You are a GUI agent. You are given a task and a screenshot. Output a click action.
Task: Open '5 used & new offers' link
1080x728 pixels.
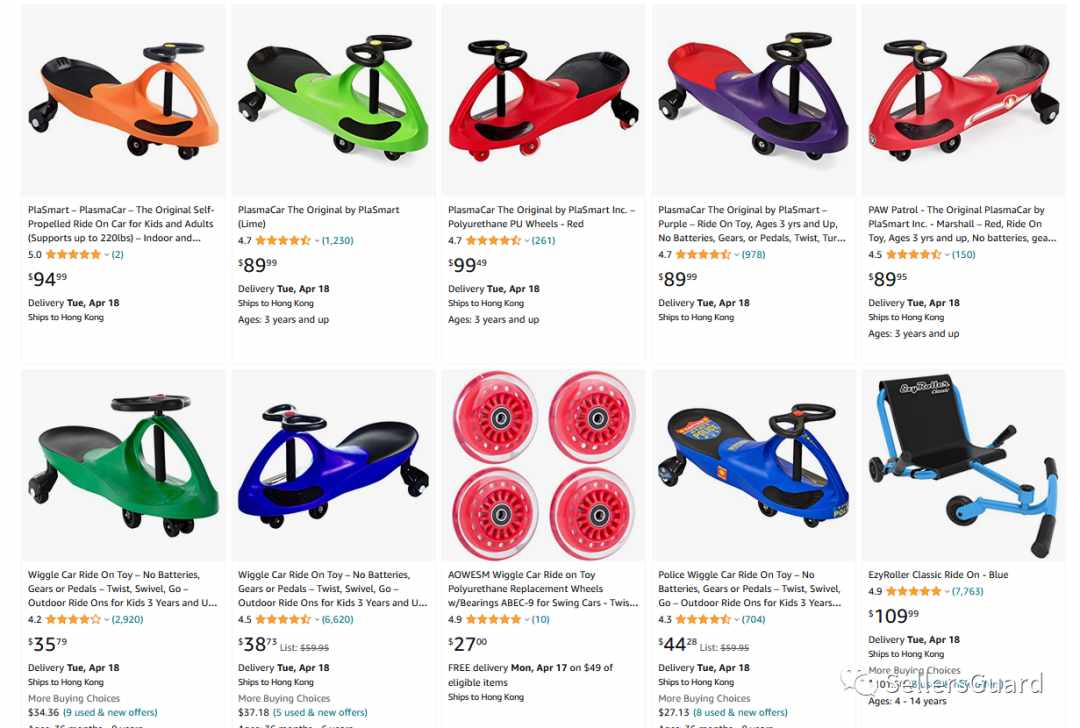tap(320, 712)
